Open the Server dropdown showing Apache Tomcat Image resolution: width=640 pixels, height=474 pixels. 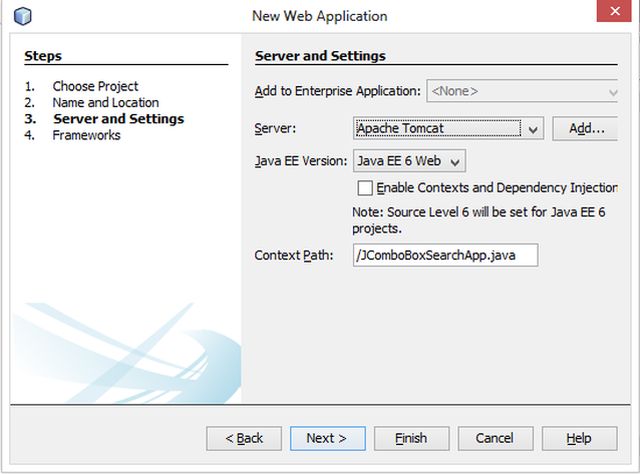tap(448, 129)
